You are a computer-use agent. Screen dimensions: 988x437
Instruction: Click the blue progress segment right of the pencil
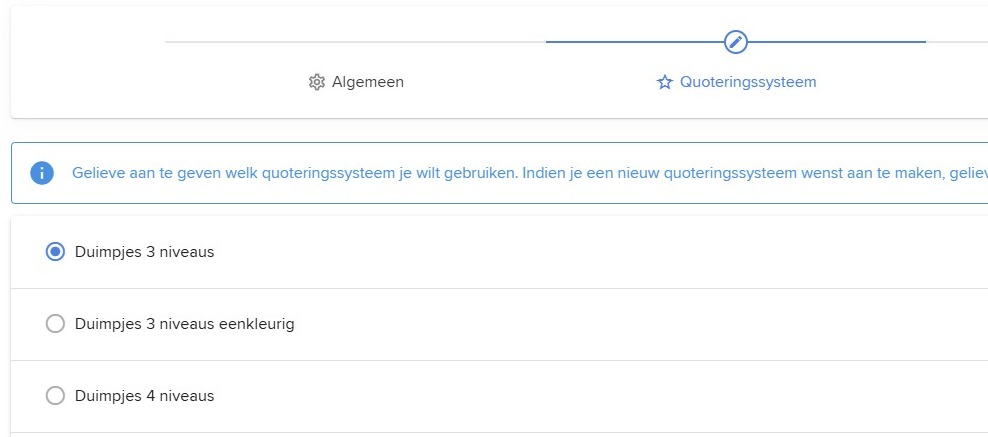[837, 42]
